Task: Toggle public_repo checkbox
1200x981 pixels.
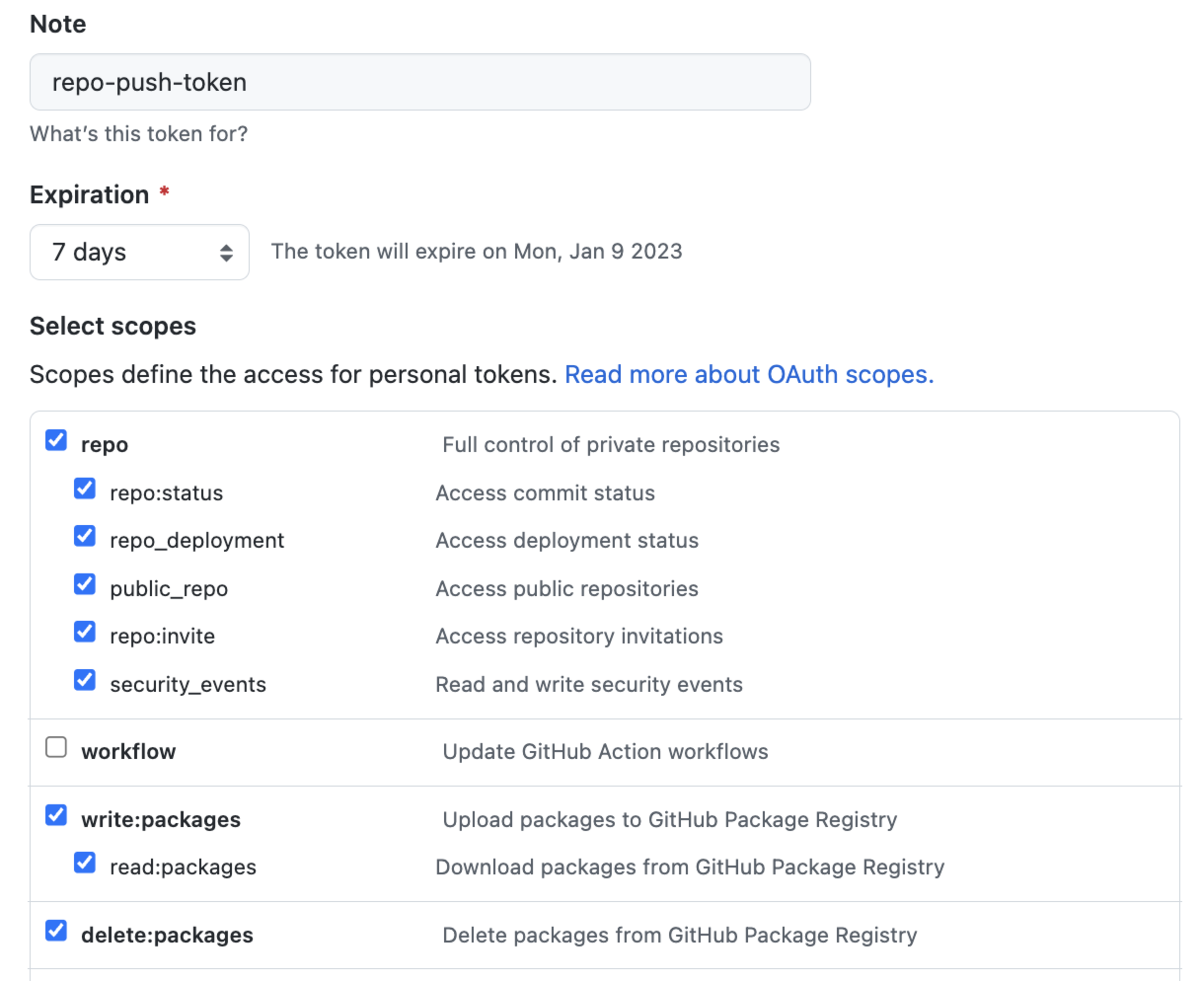Action: 85,584
